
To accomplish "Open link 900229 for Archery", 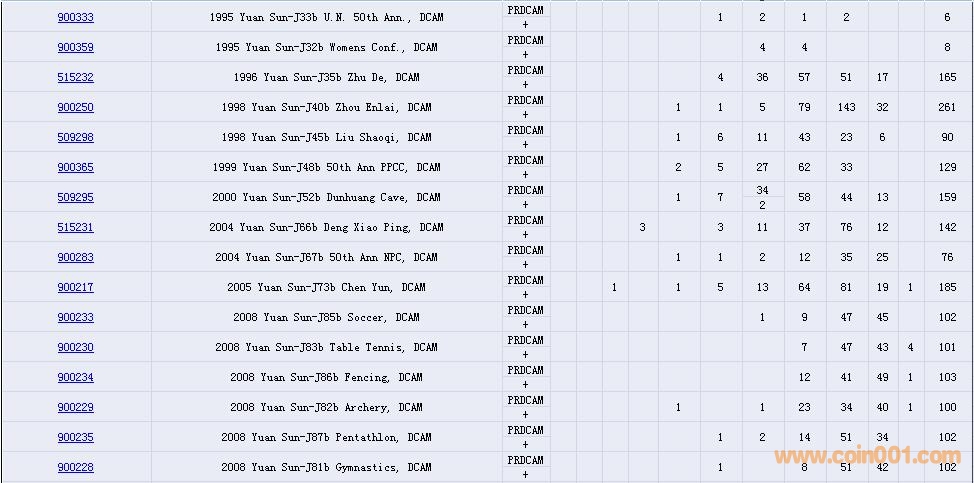I will click(x=75, y=407).
